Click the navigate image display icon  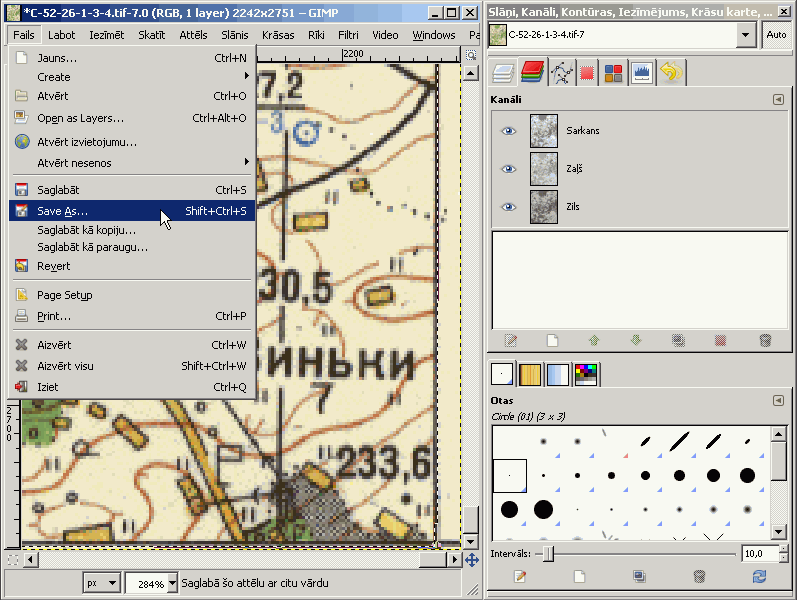(471, 560)
